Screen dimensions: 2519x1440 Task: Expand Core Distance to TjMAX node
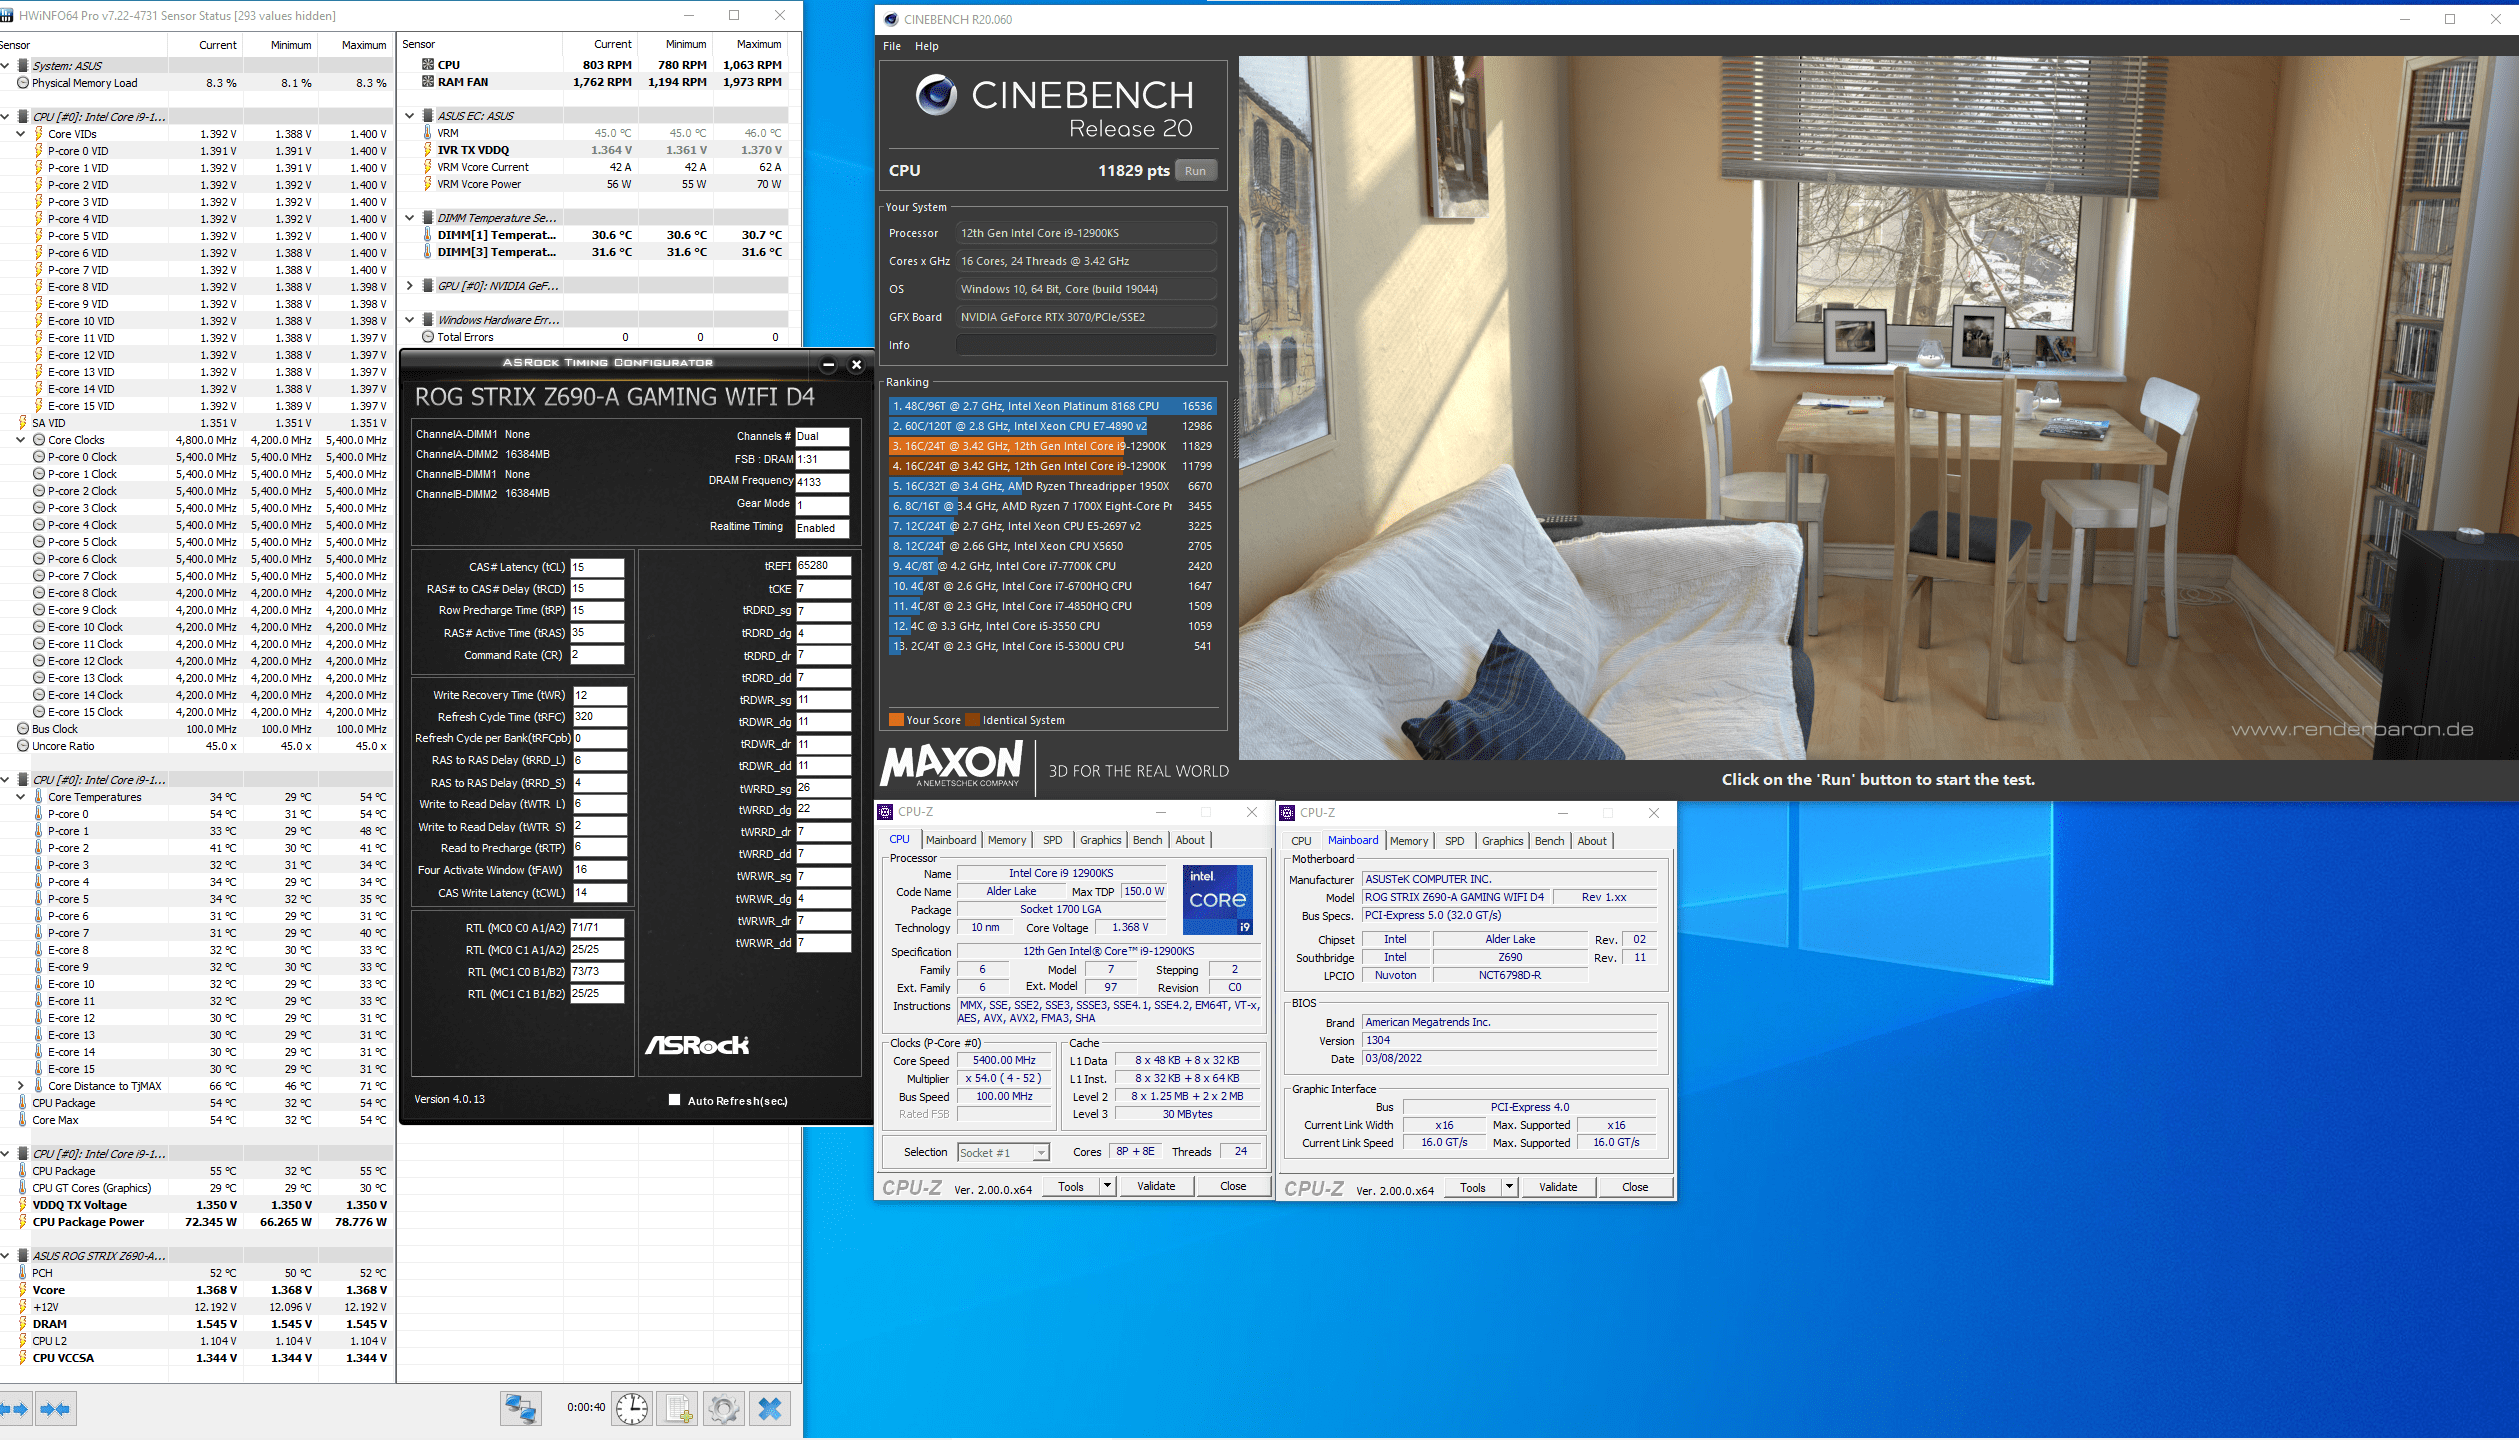[21, 1086]
